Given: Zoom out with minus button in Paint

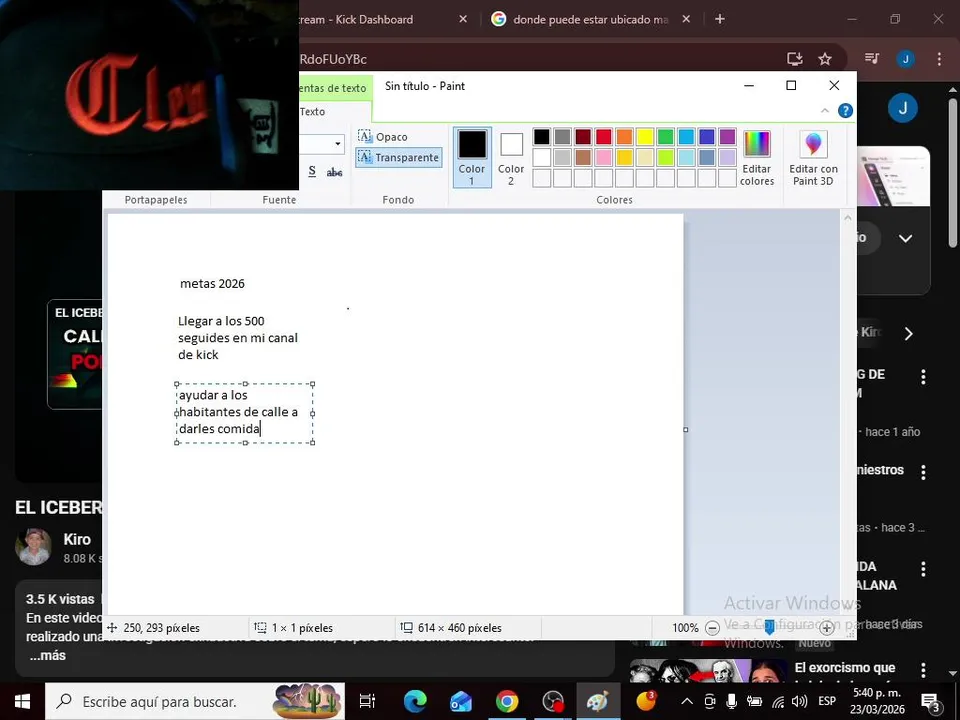Looking at the screenshot, I should tap(712, 628).
